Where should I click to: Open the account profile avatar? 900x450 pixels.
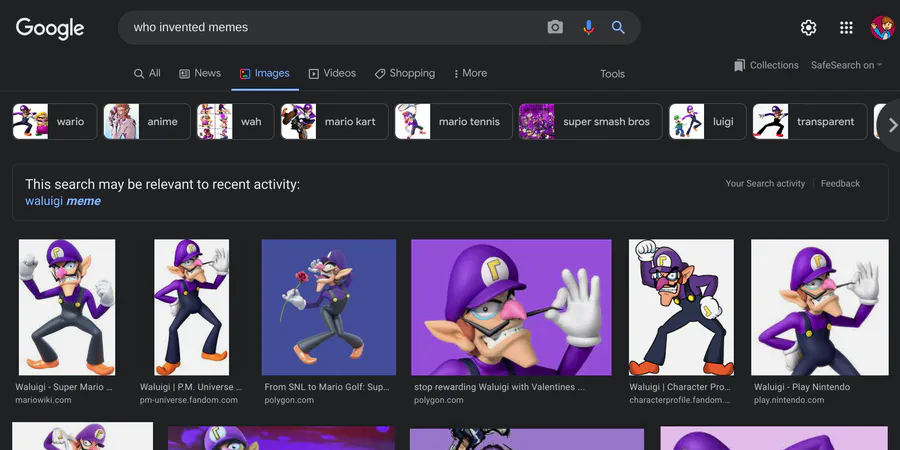[882, 28]
